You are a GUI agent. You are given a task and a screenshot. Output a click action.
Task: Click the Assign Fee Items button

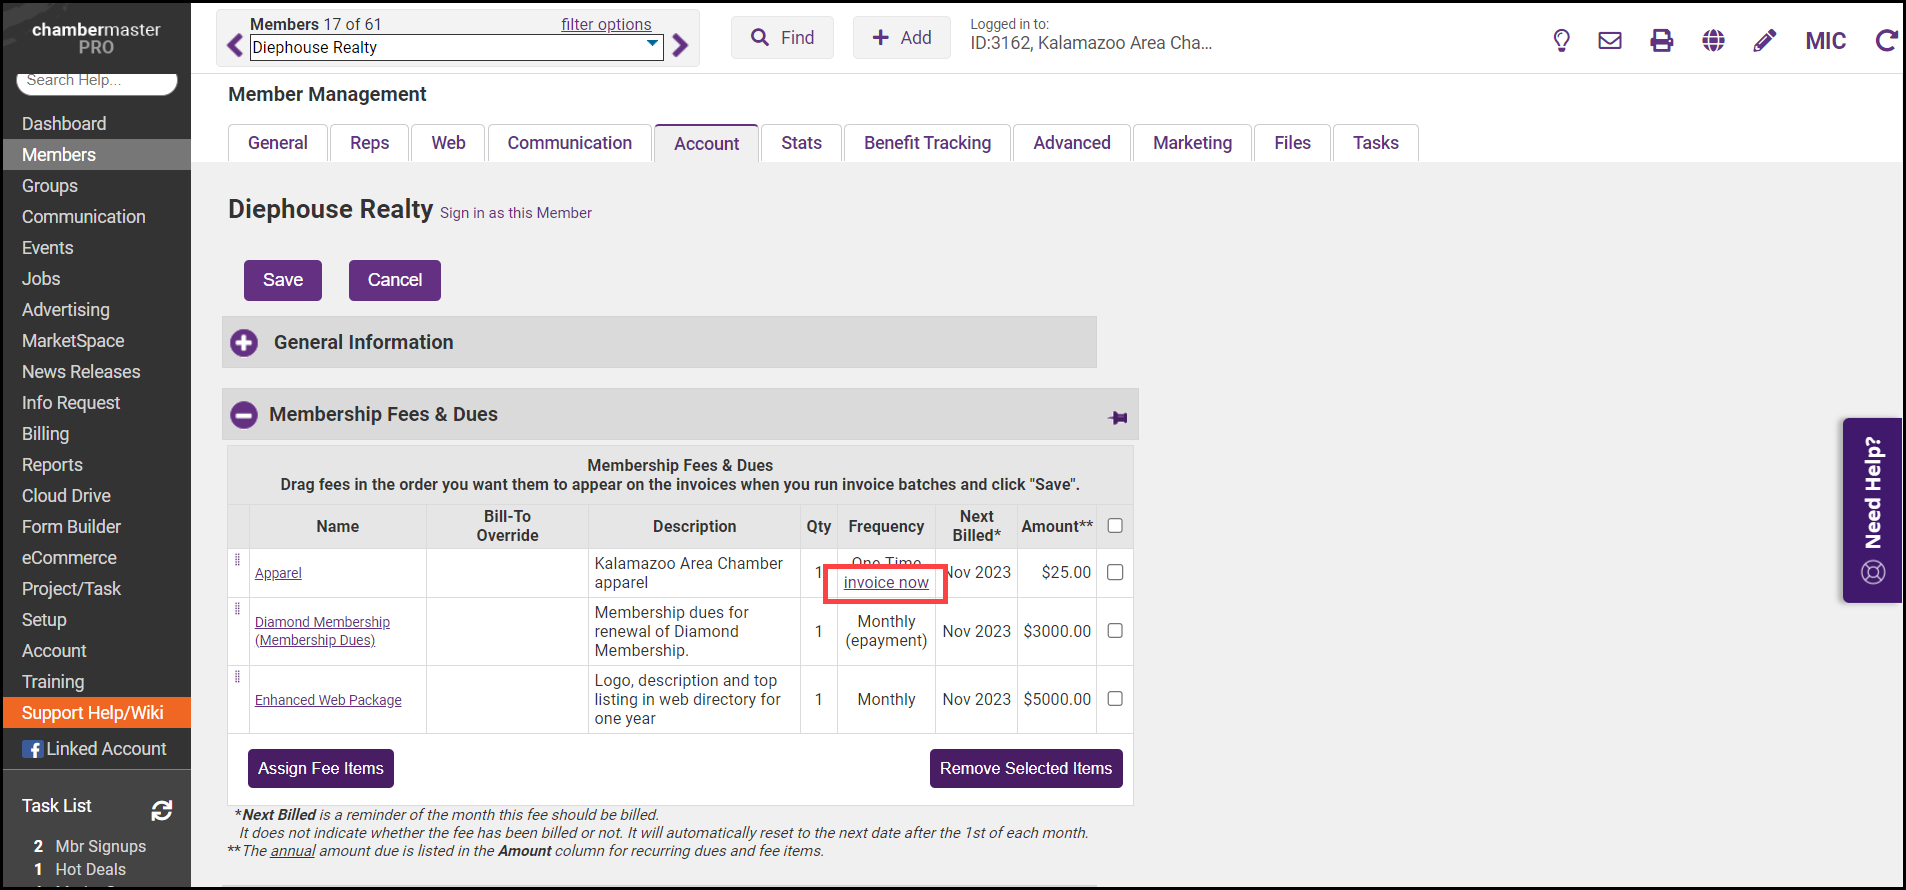pos(321,768)
